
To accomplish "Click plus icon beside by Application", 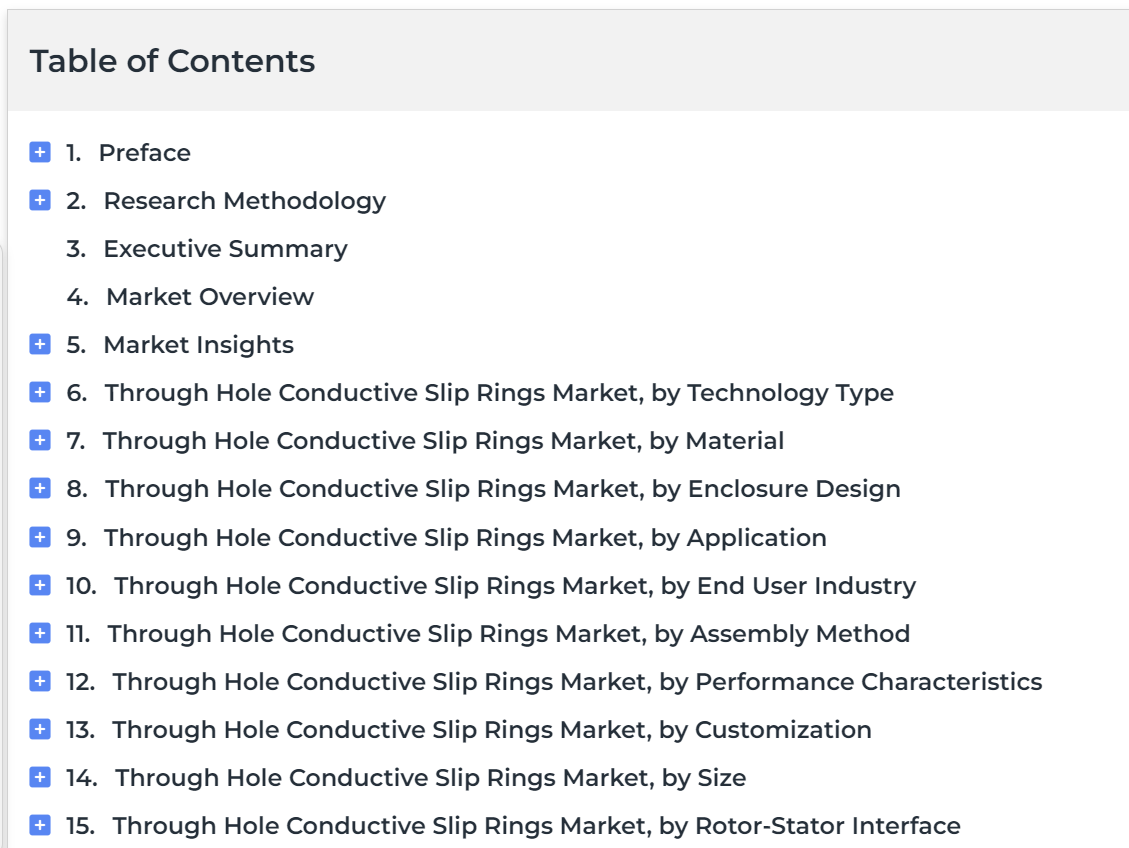I will (40, 537).
